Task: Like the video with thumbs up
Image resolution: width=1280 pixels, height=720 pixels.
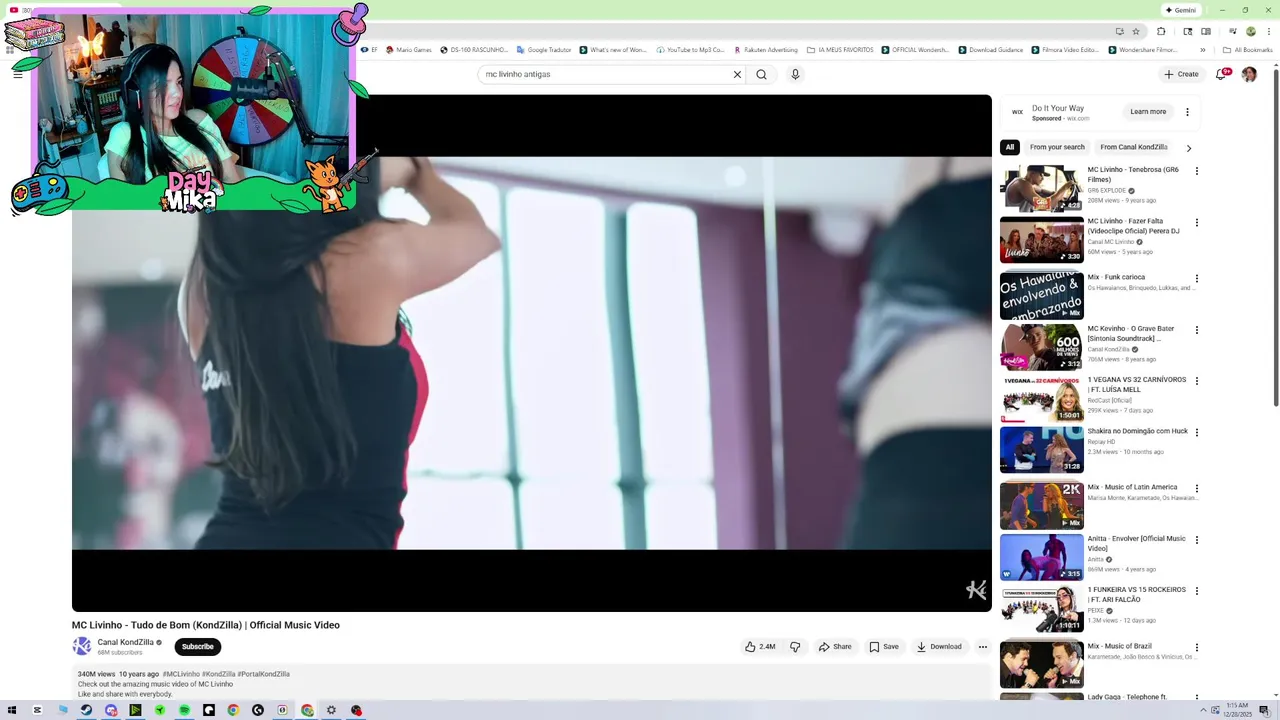Action: coord(760,647)
